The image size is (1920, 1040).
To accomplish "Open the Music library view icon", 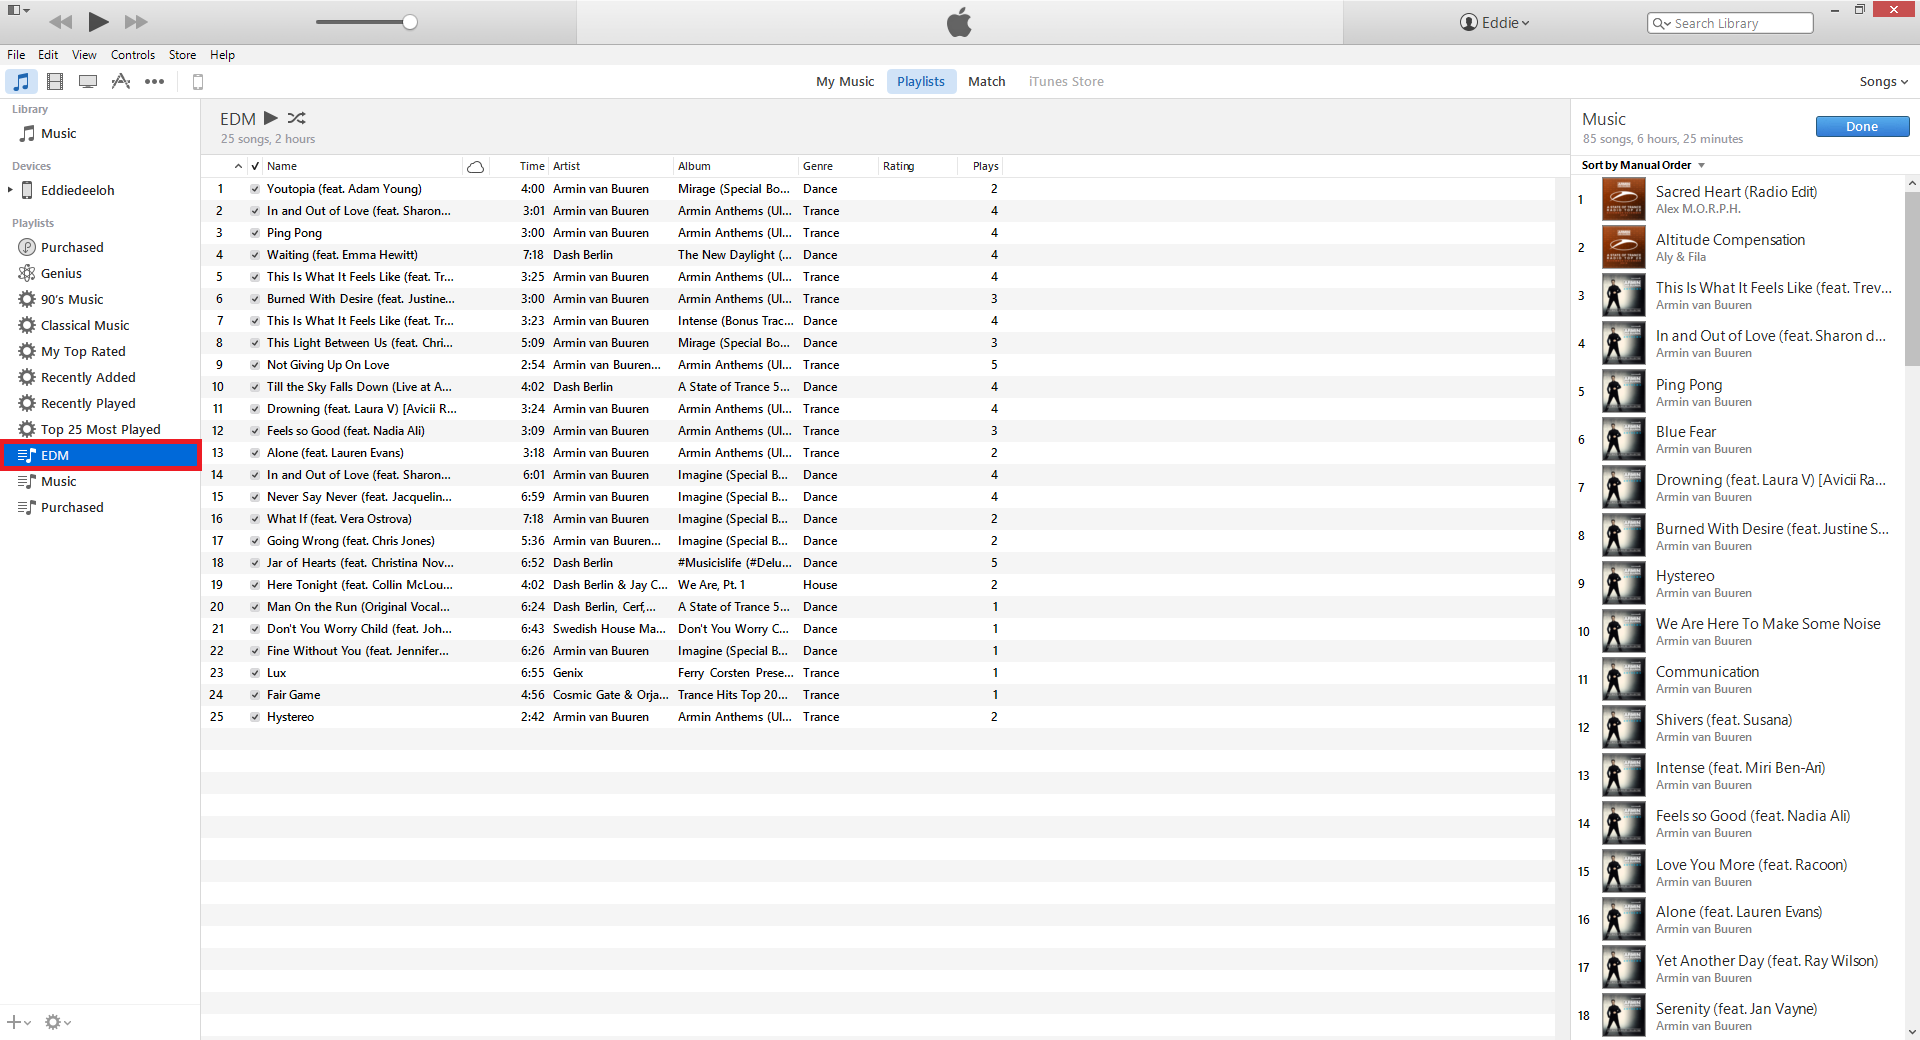I will (21, 81).
